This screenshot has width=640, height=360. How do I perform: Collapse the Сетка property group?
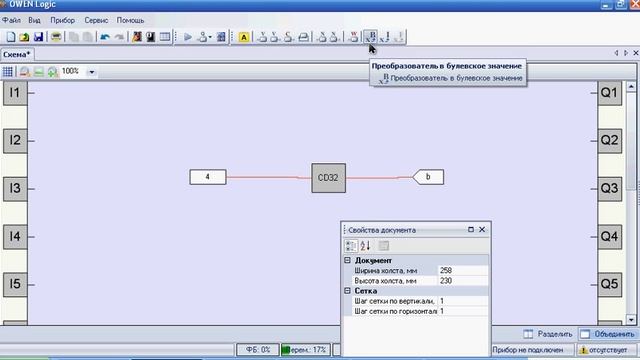(347, 291)
